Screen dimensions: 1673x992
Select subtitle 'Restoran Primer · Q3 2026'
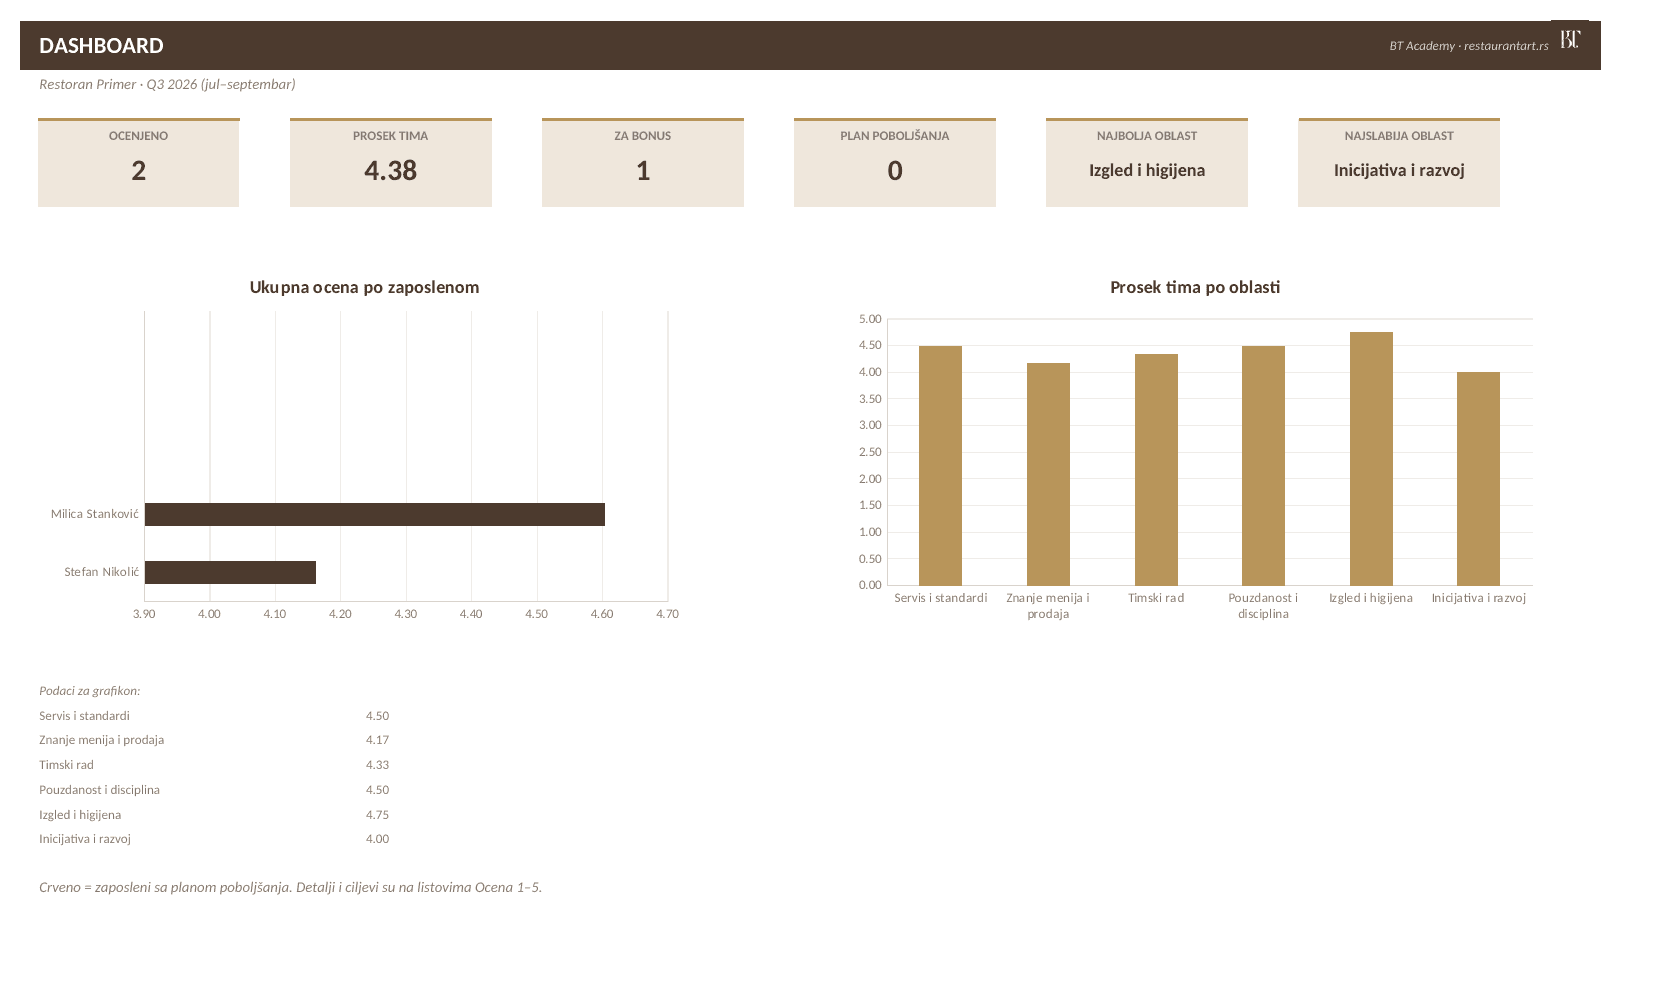click(x=167, y=84)
